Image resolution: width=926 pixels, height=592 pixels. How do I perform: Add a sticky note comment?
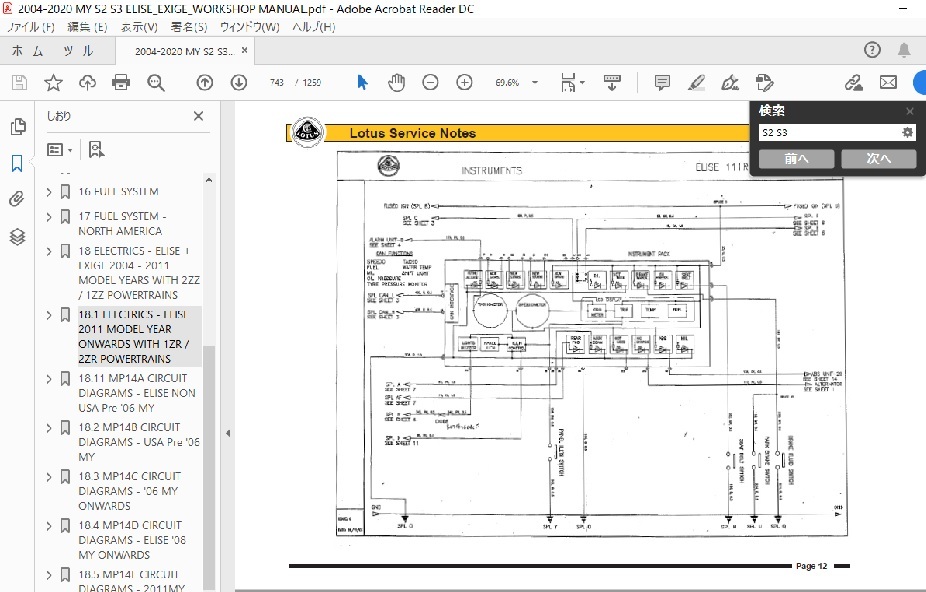point(662,83)
